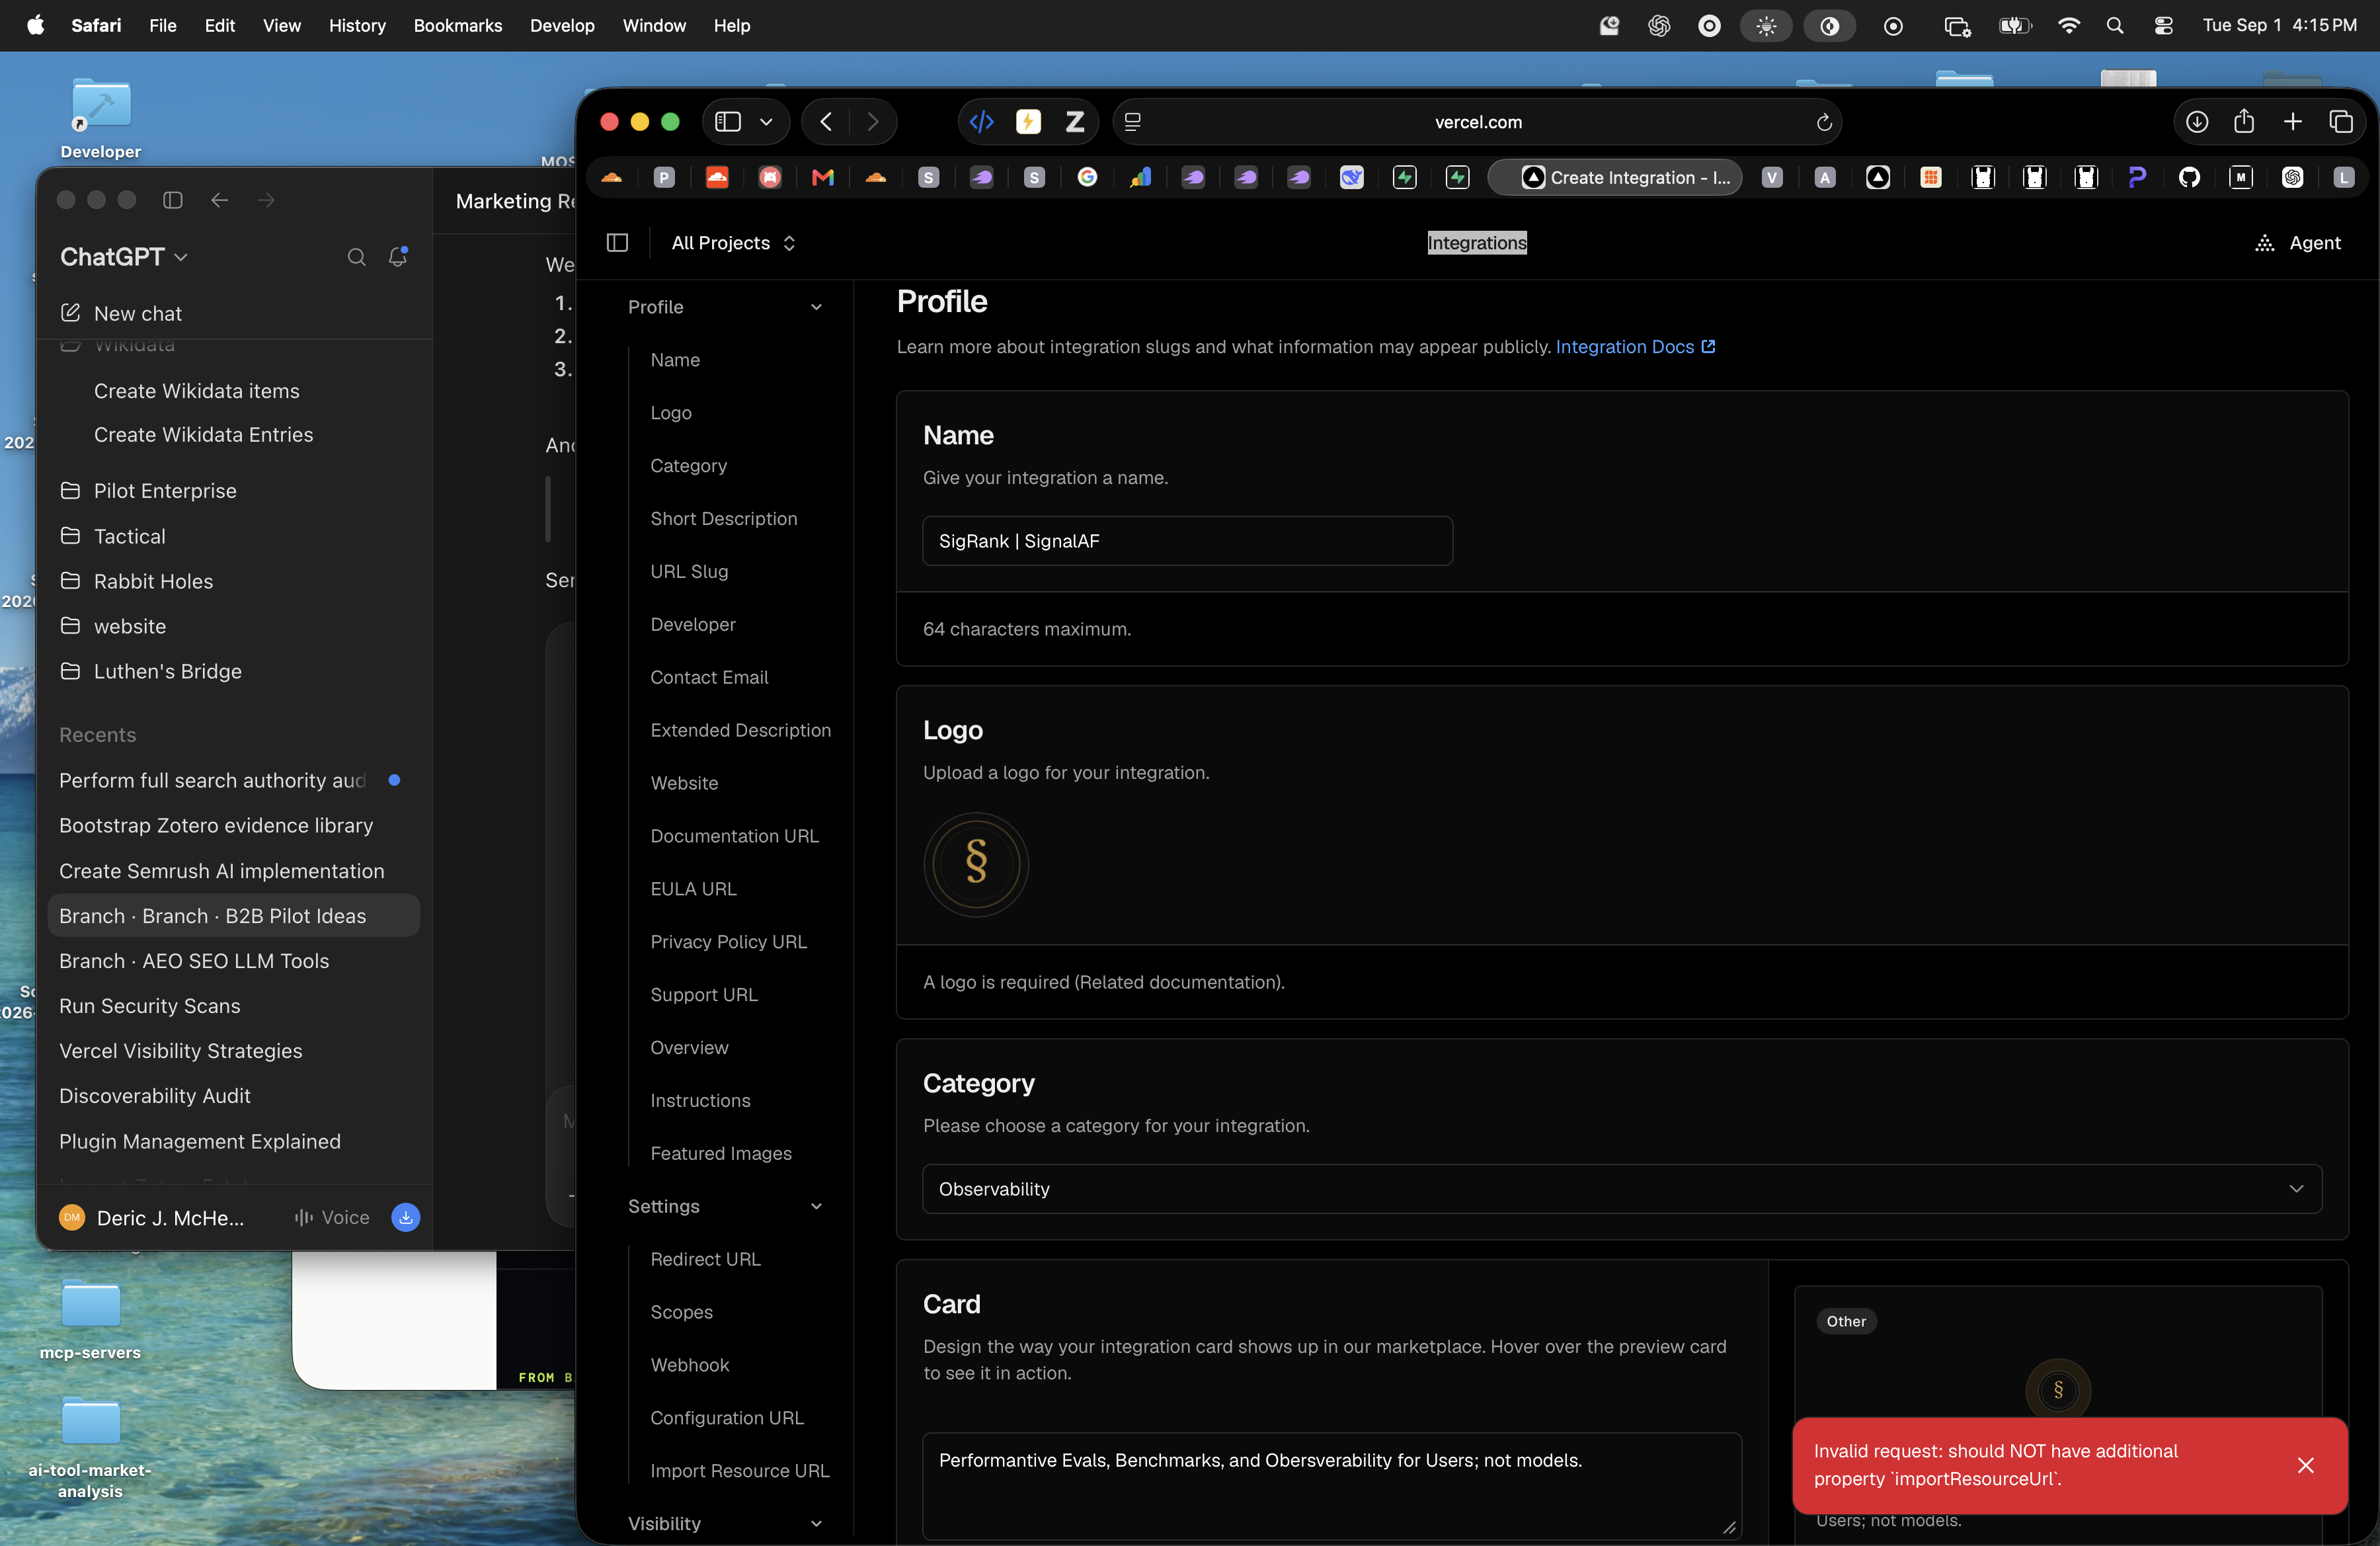Open Bootstrap Zotero evidence library chat
This screenshot has height=1546, width=2380.
tap(216, 826)
